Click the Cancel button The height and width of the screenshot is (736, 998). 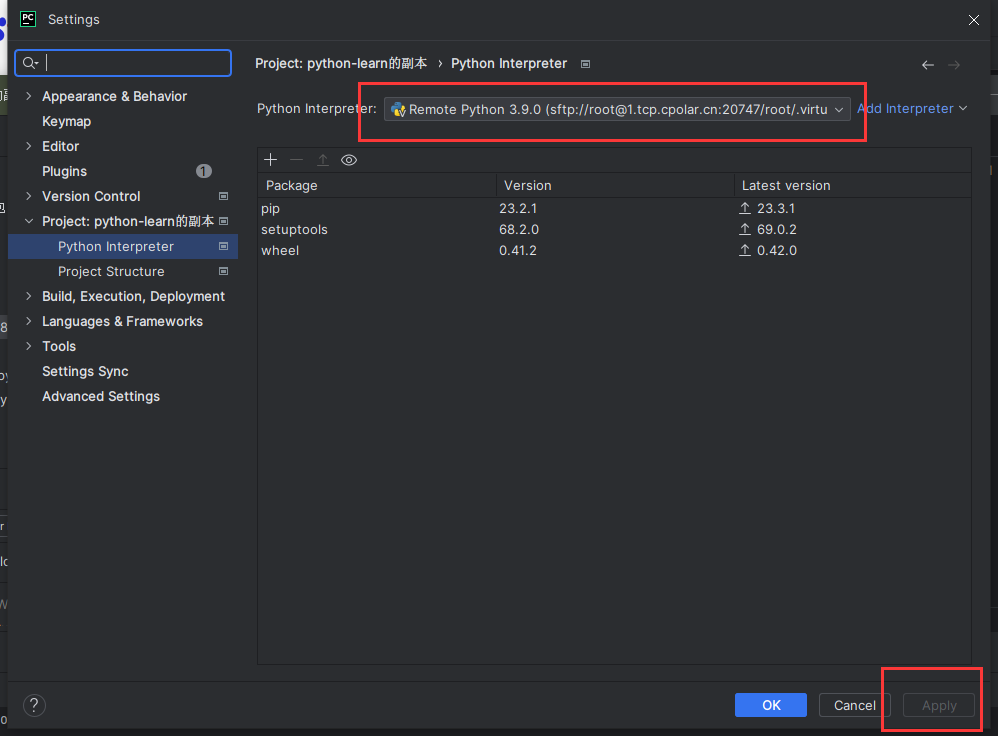pos(854,705)
